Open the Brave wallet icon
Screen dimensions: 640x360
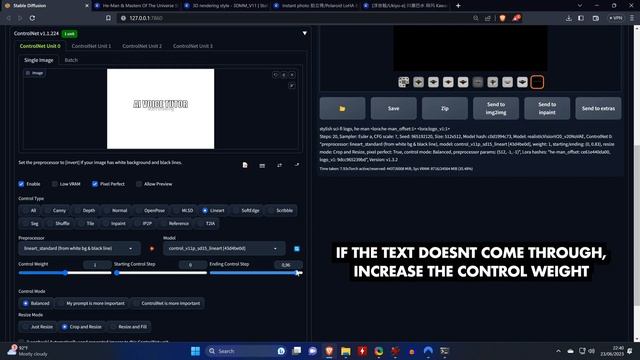tap(596, 18)
